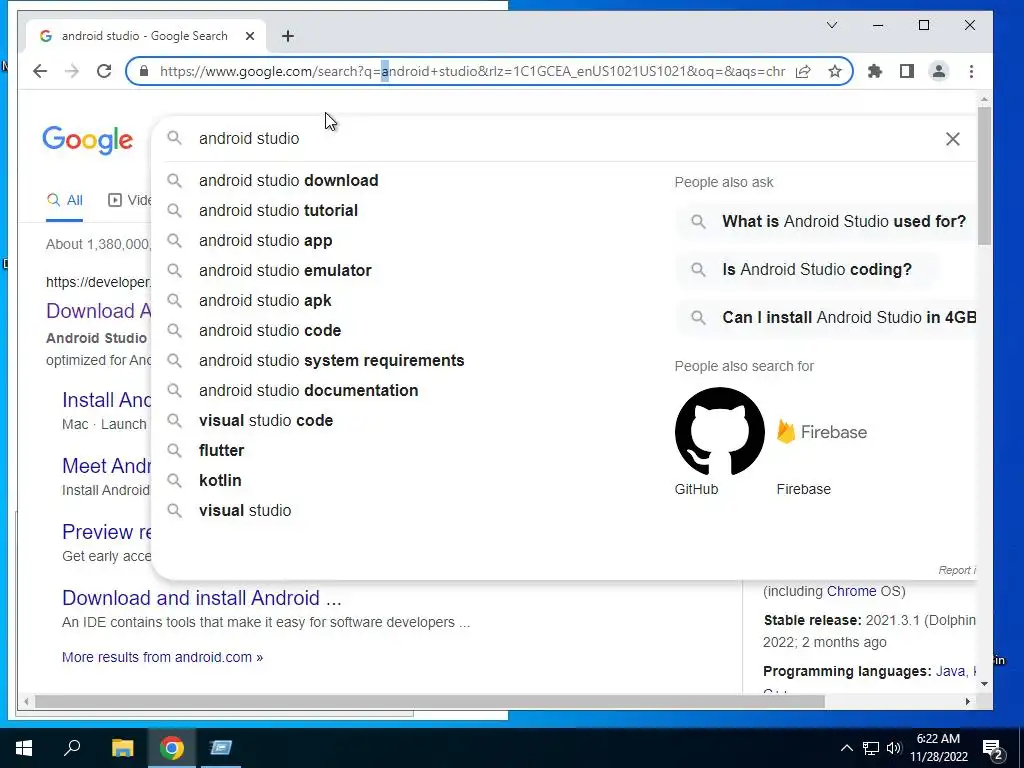Share this page icon in address bar
This screenshot has width=1024, height=768.
point(803,71)
